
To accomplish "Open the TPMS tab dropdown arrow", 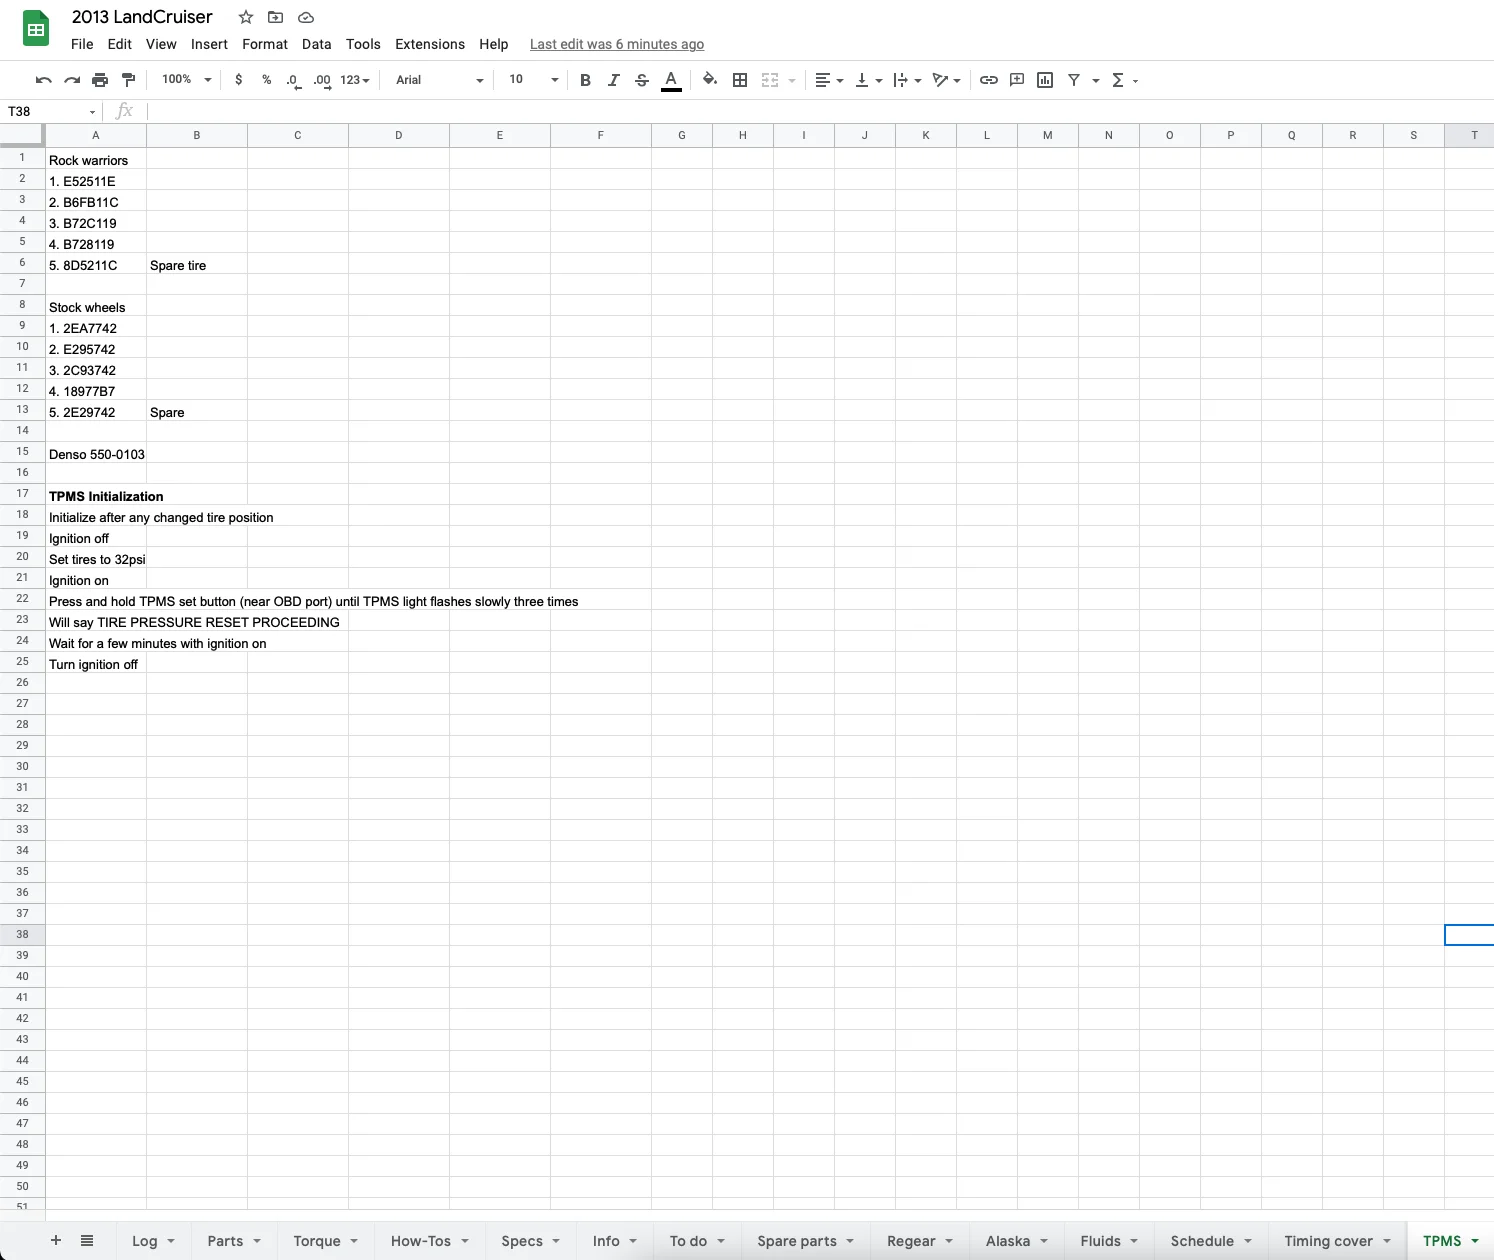I will pyautogui.click(x=1475, y=1241).
